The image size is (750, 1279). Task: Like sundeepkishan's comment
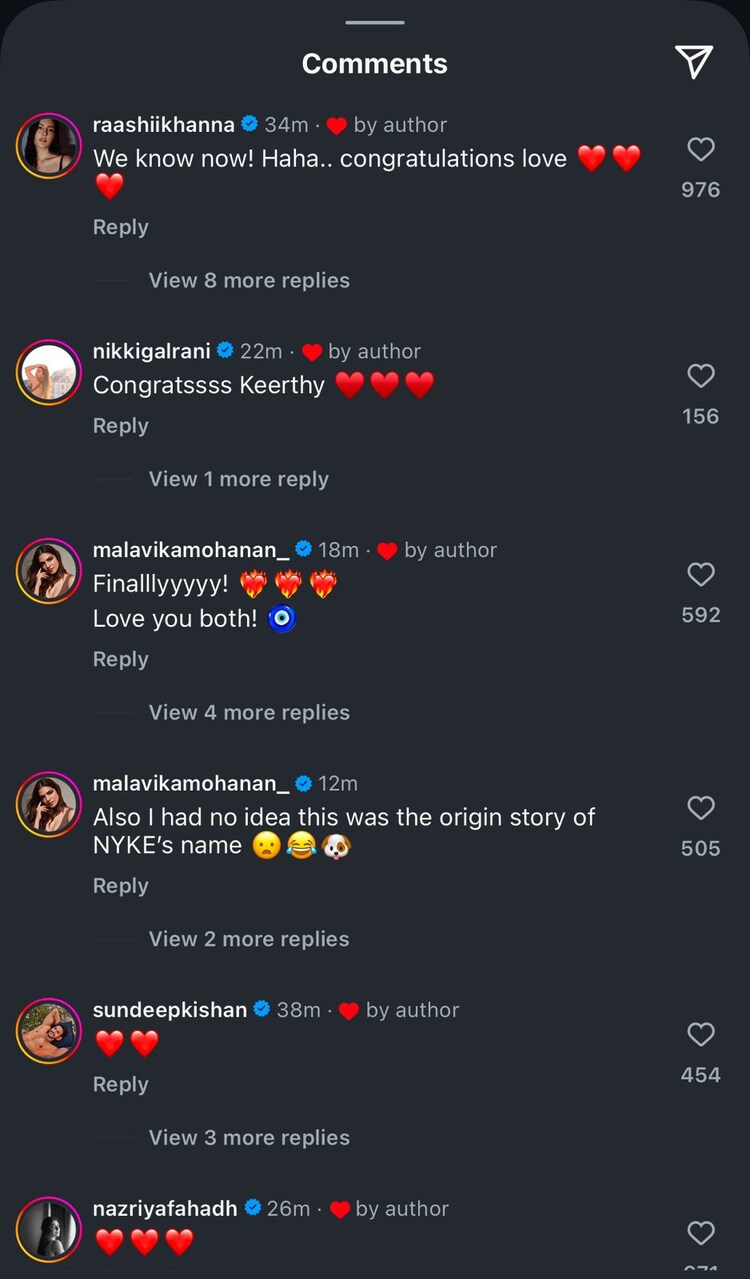(701, 1034)
